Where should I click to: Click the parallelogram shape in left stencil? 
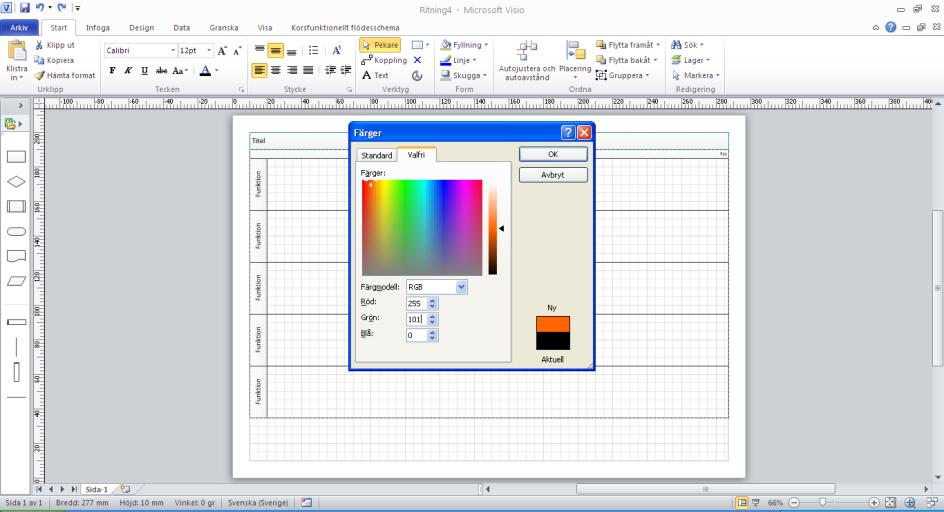(16, 281)
